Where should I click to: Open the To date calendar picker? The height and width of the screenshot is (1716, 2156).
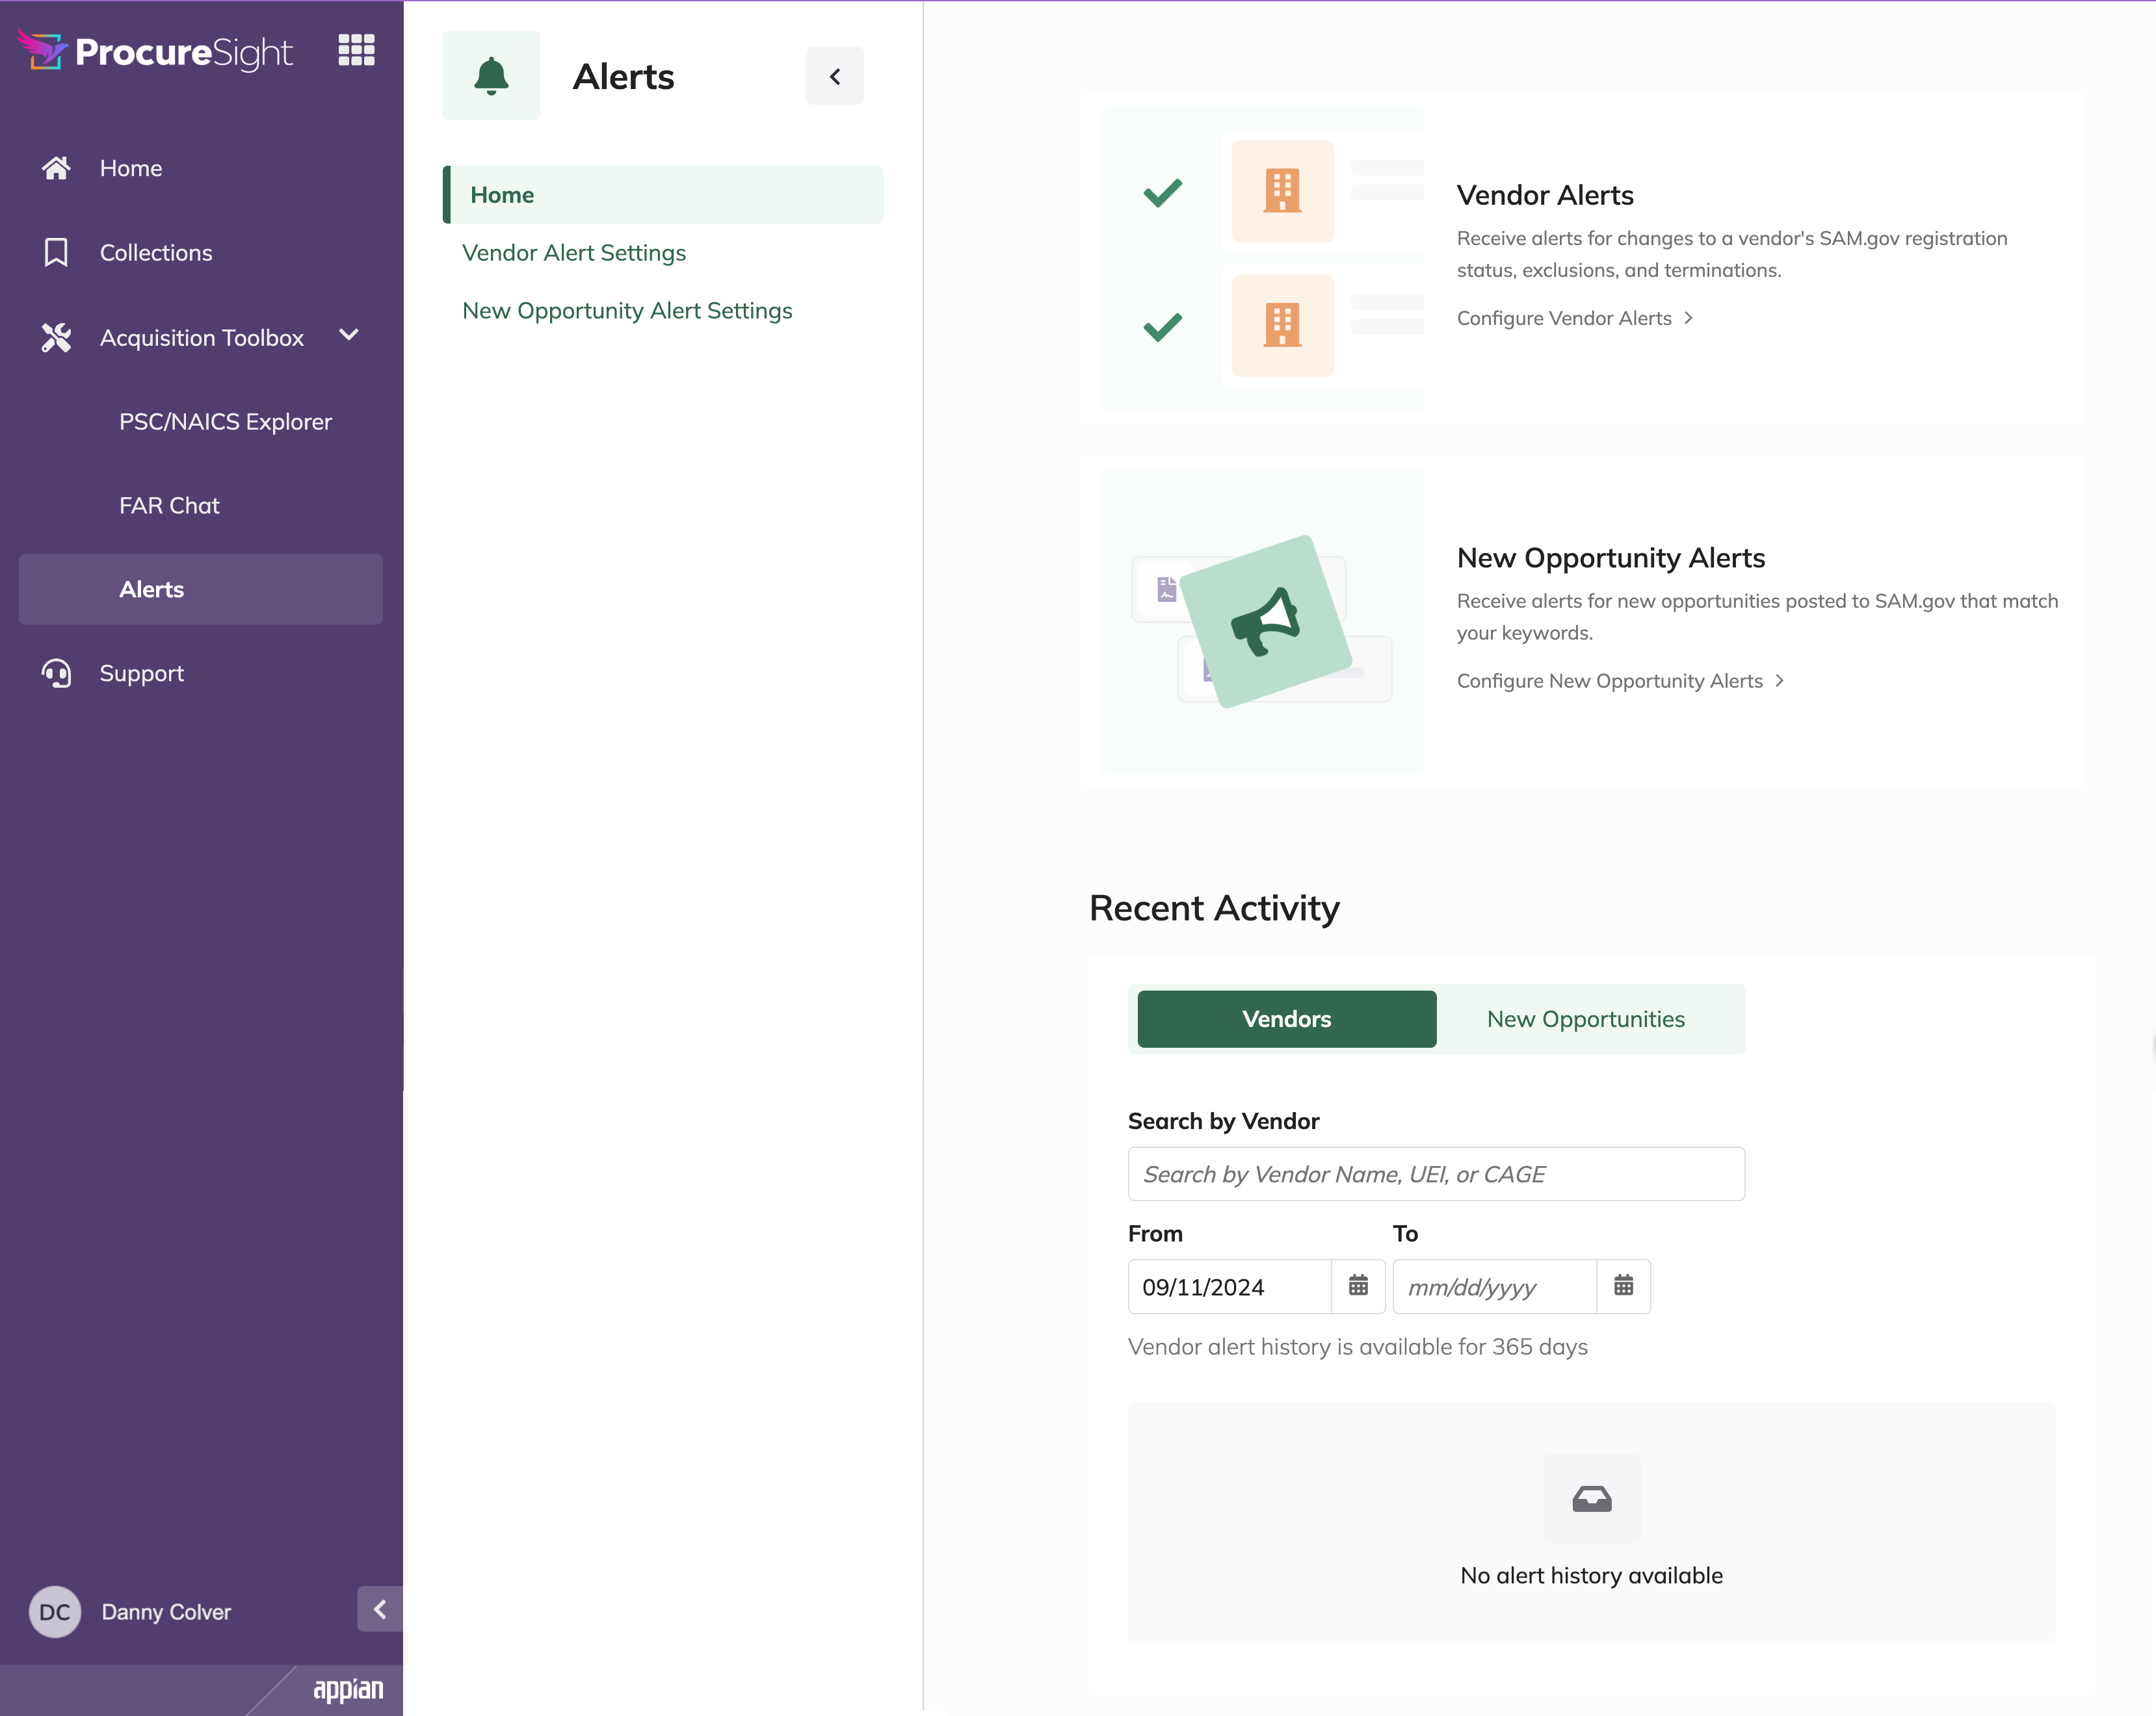pos(1623,1286)
